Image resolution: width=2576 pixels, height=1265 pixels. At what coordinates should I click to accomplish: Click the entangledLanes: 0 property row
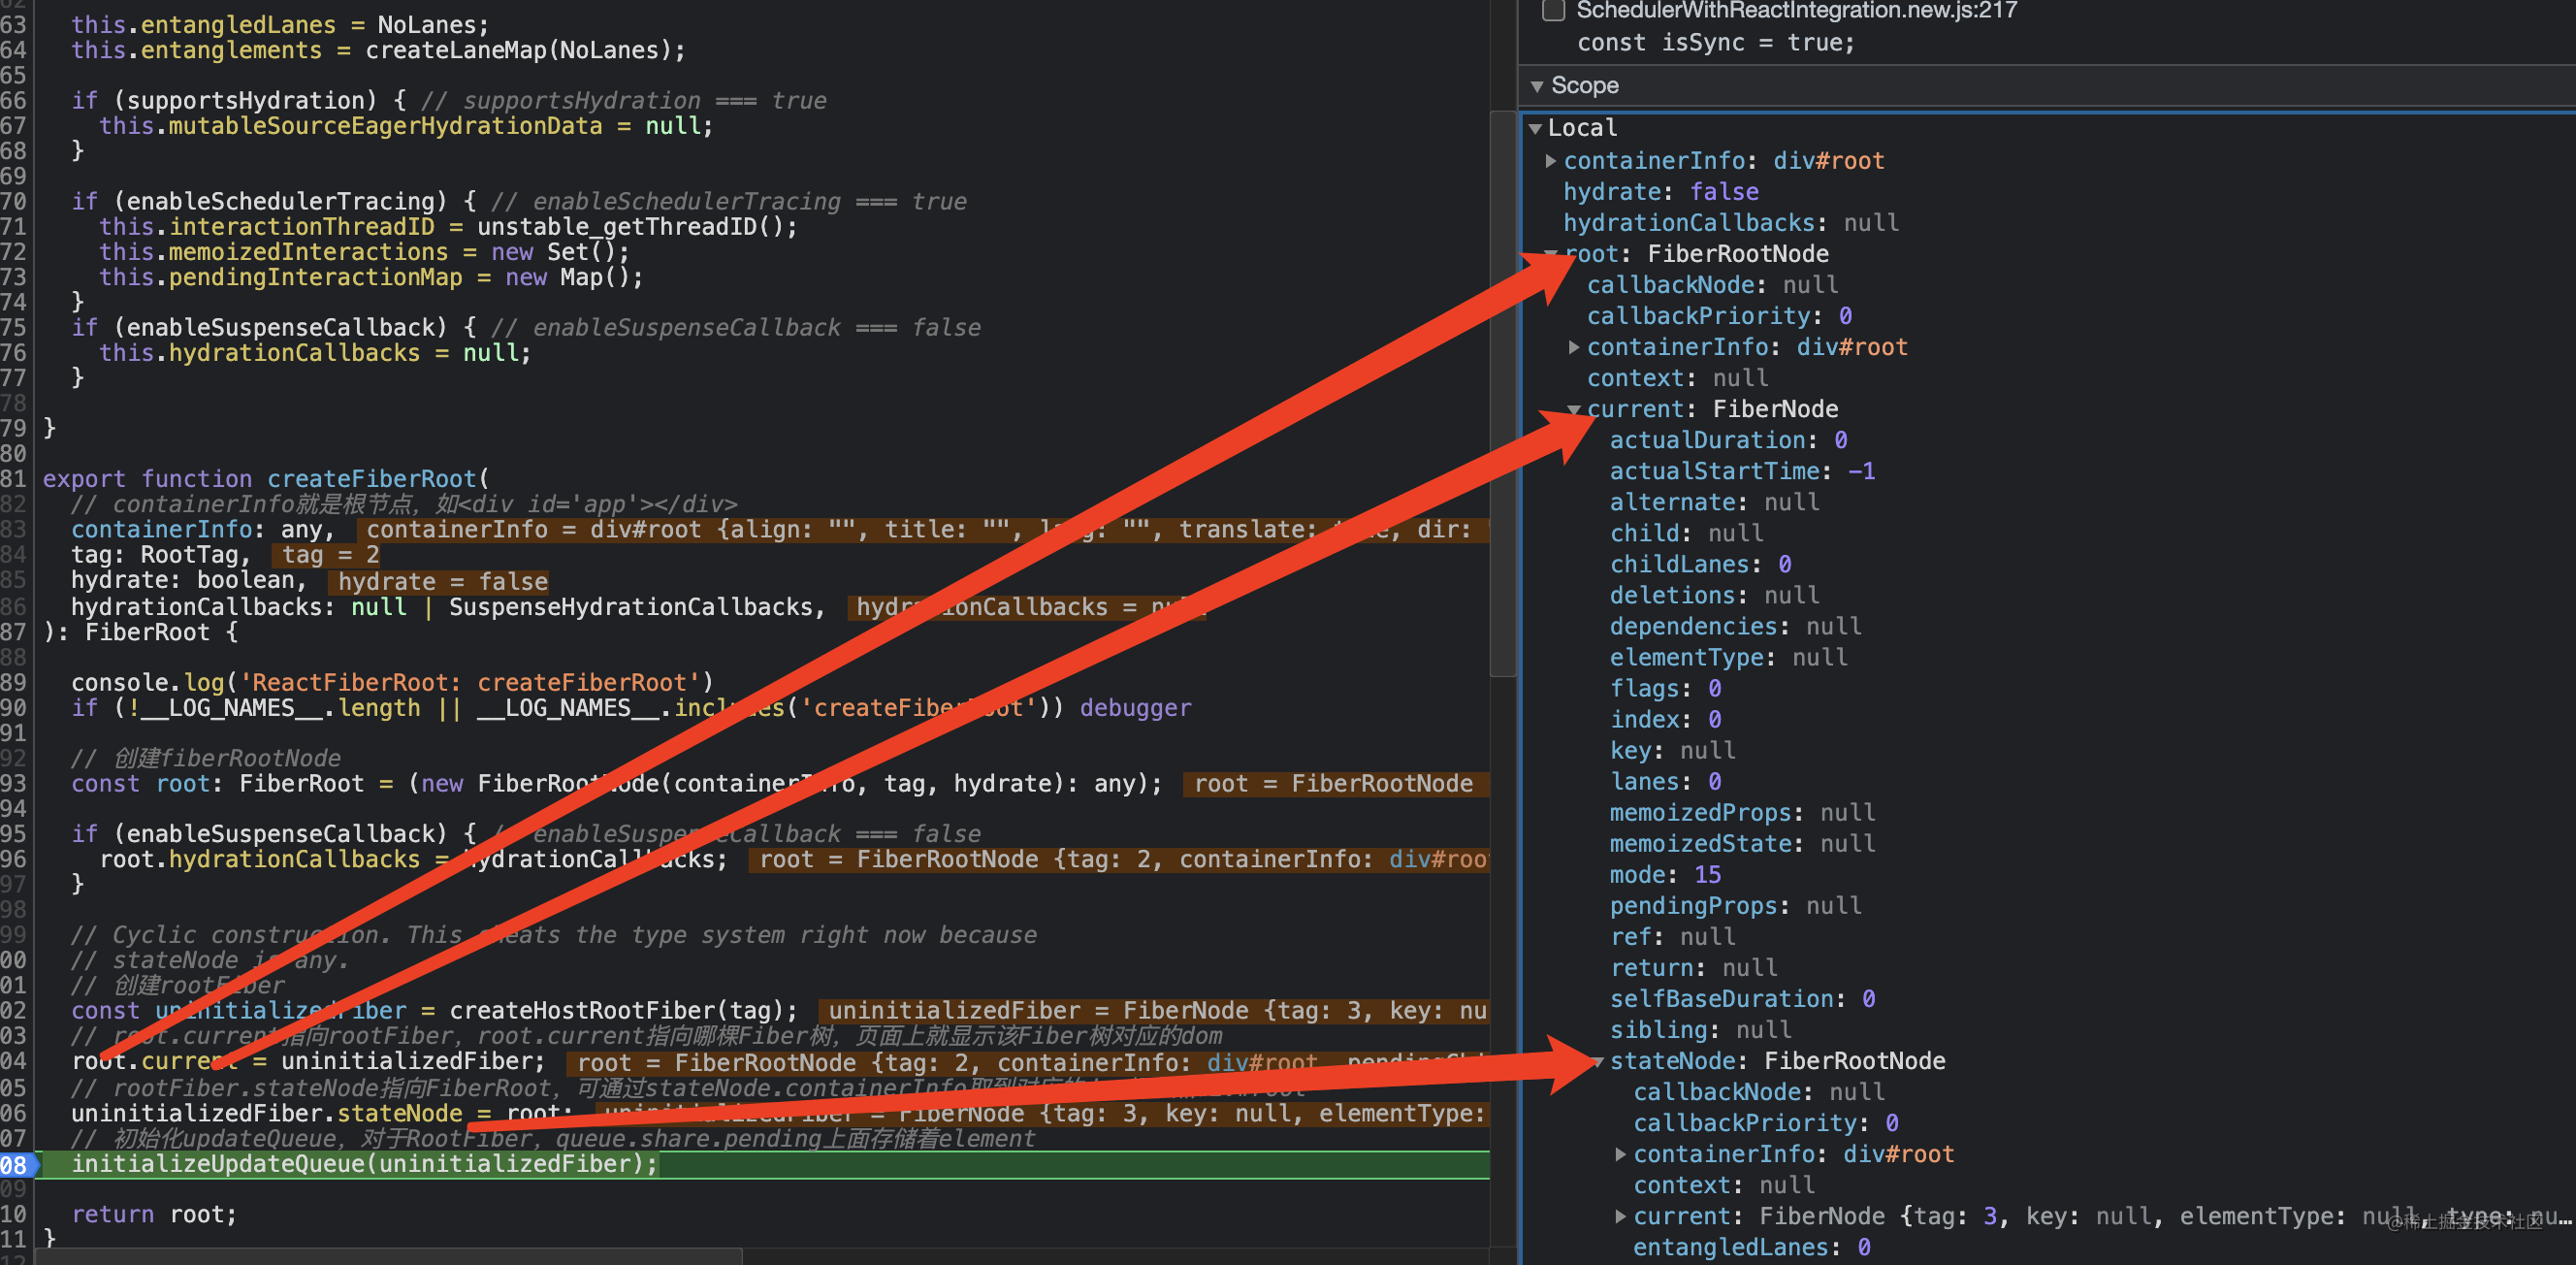coord(1751,1248)
